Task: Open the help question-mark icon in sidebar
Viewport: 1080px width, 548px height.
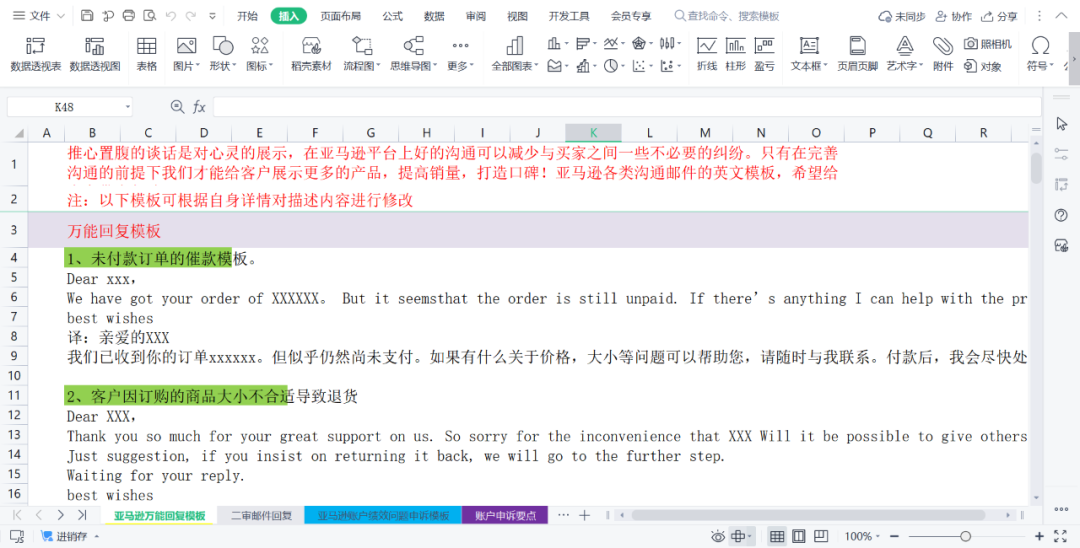Action: 1061,215
